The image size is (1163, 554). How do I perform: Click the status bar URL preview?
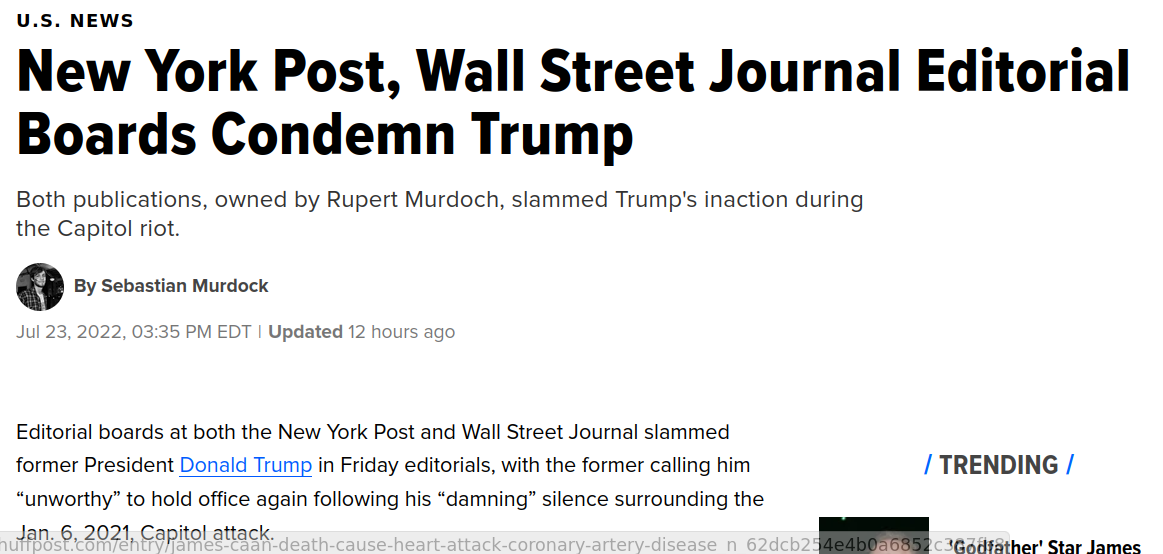click(504, 545)
